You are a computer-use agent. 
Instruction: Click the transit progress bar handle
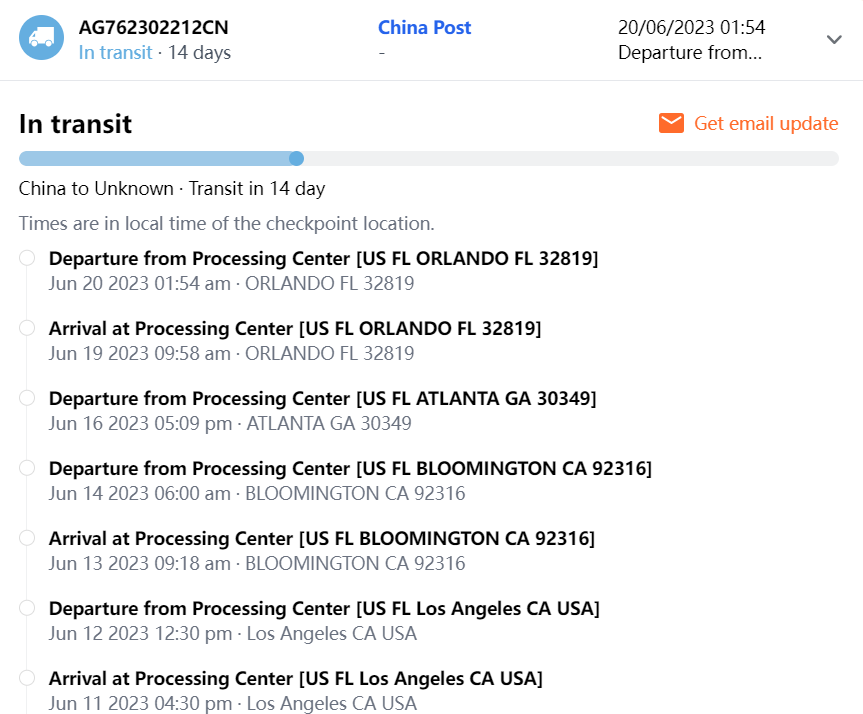pyautogui.click(x=296, y=158)
